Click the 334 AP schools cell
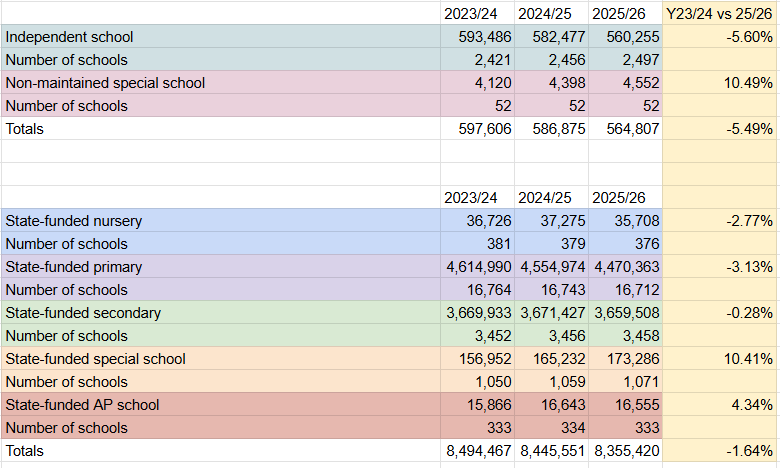 coord(552,428)
